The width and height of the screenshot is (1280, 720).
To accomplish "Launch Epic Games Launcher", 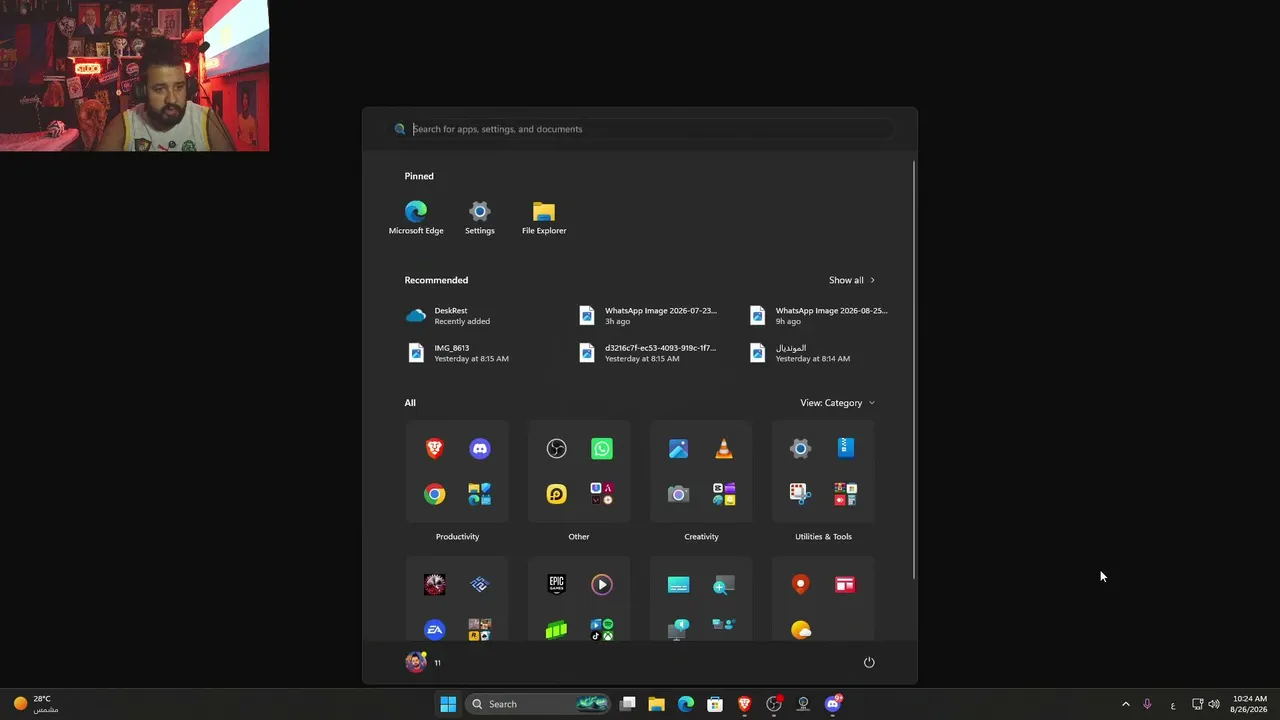I will 557,584.
